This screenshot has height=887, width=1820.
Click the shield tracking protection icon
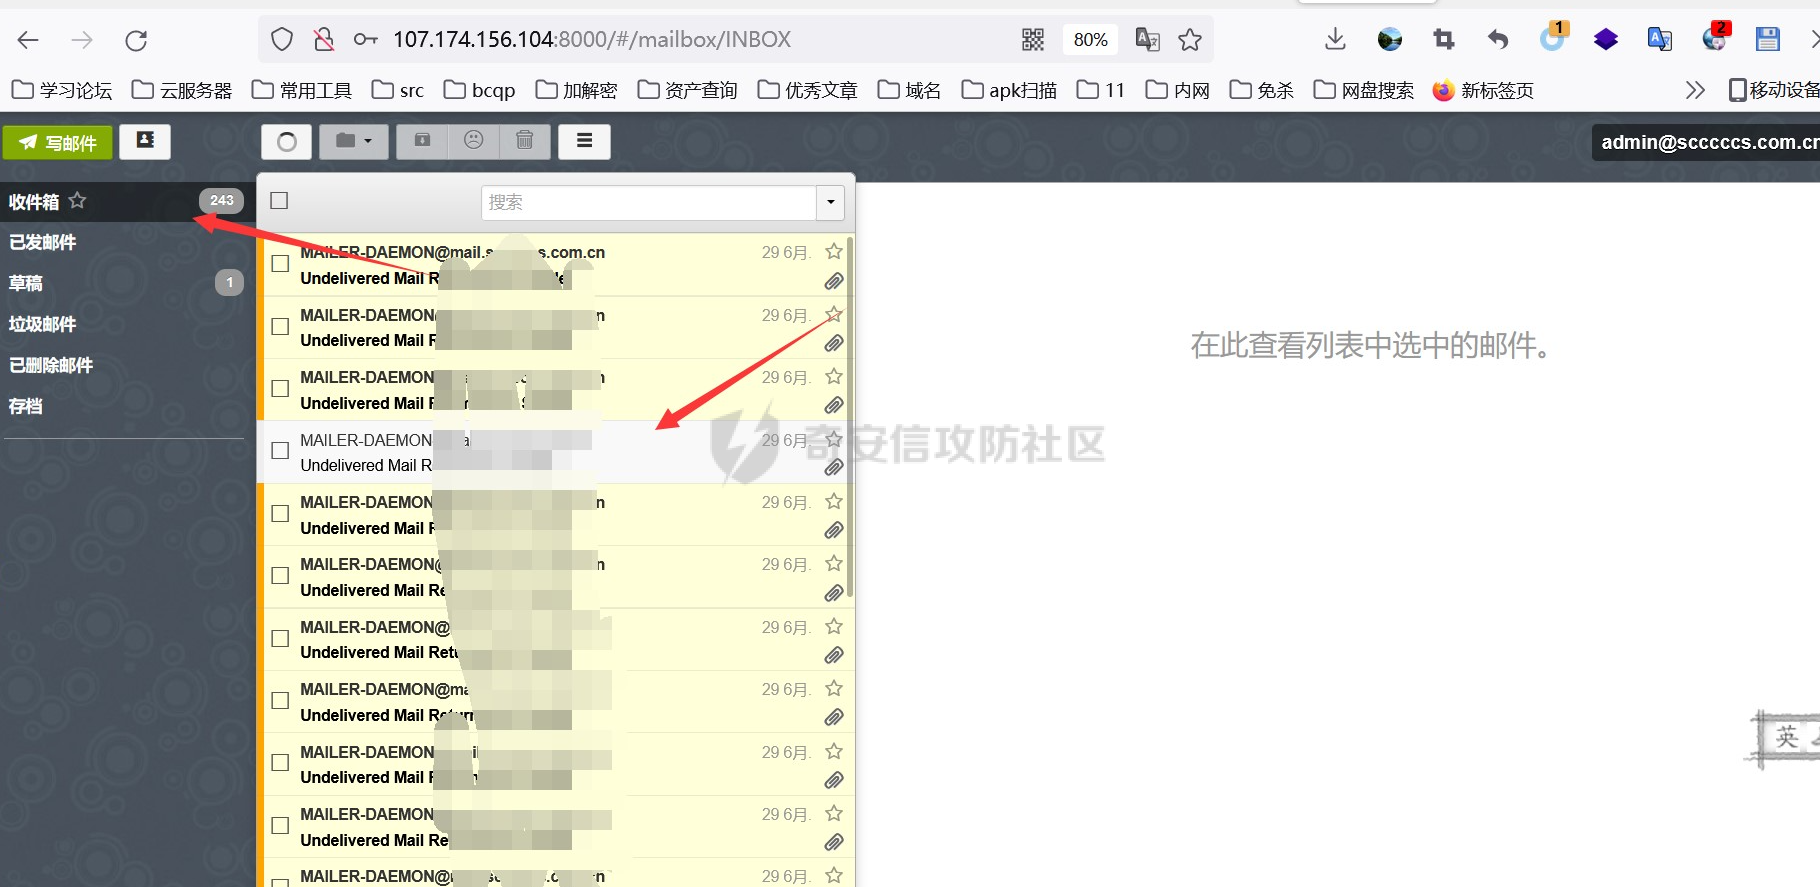[282, 40]
